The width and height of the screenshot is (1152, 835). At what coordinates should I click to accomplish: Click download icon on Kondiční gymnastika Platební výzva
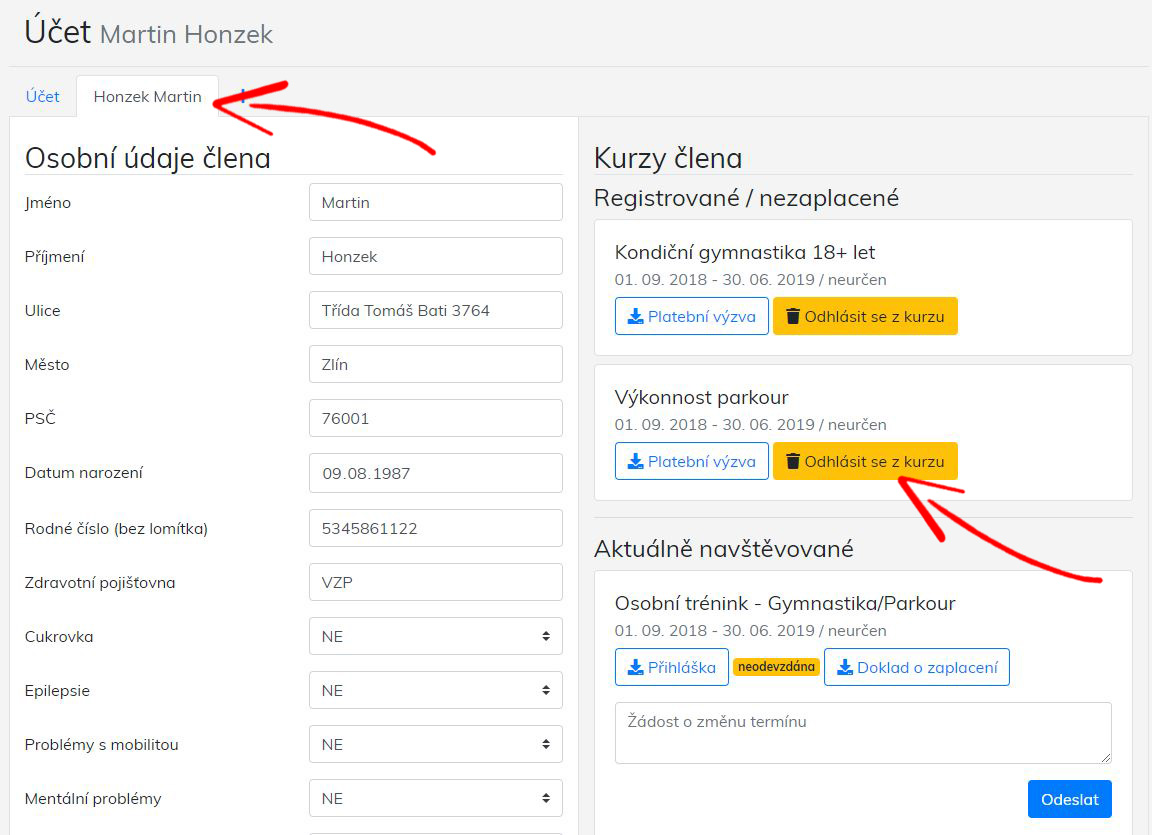pos(635,317)
